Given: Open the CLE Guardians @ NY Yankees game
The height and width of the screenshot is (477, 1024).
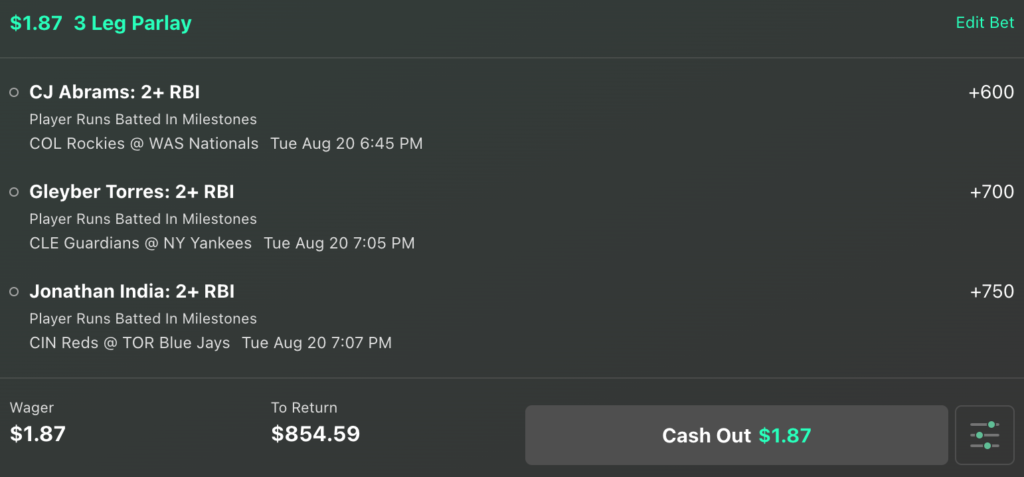Looking at the screenshot, I should pos(140,243).
